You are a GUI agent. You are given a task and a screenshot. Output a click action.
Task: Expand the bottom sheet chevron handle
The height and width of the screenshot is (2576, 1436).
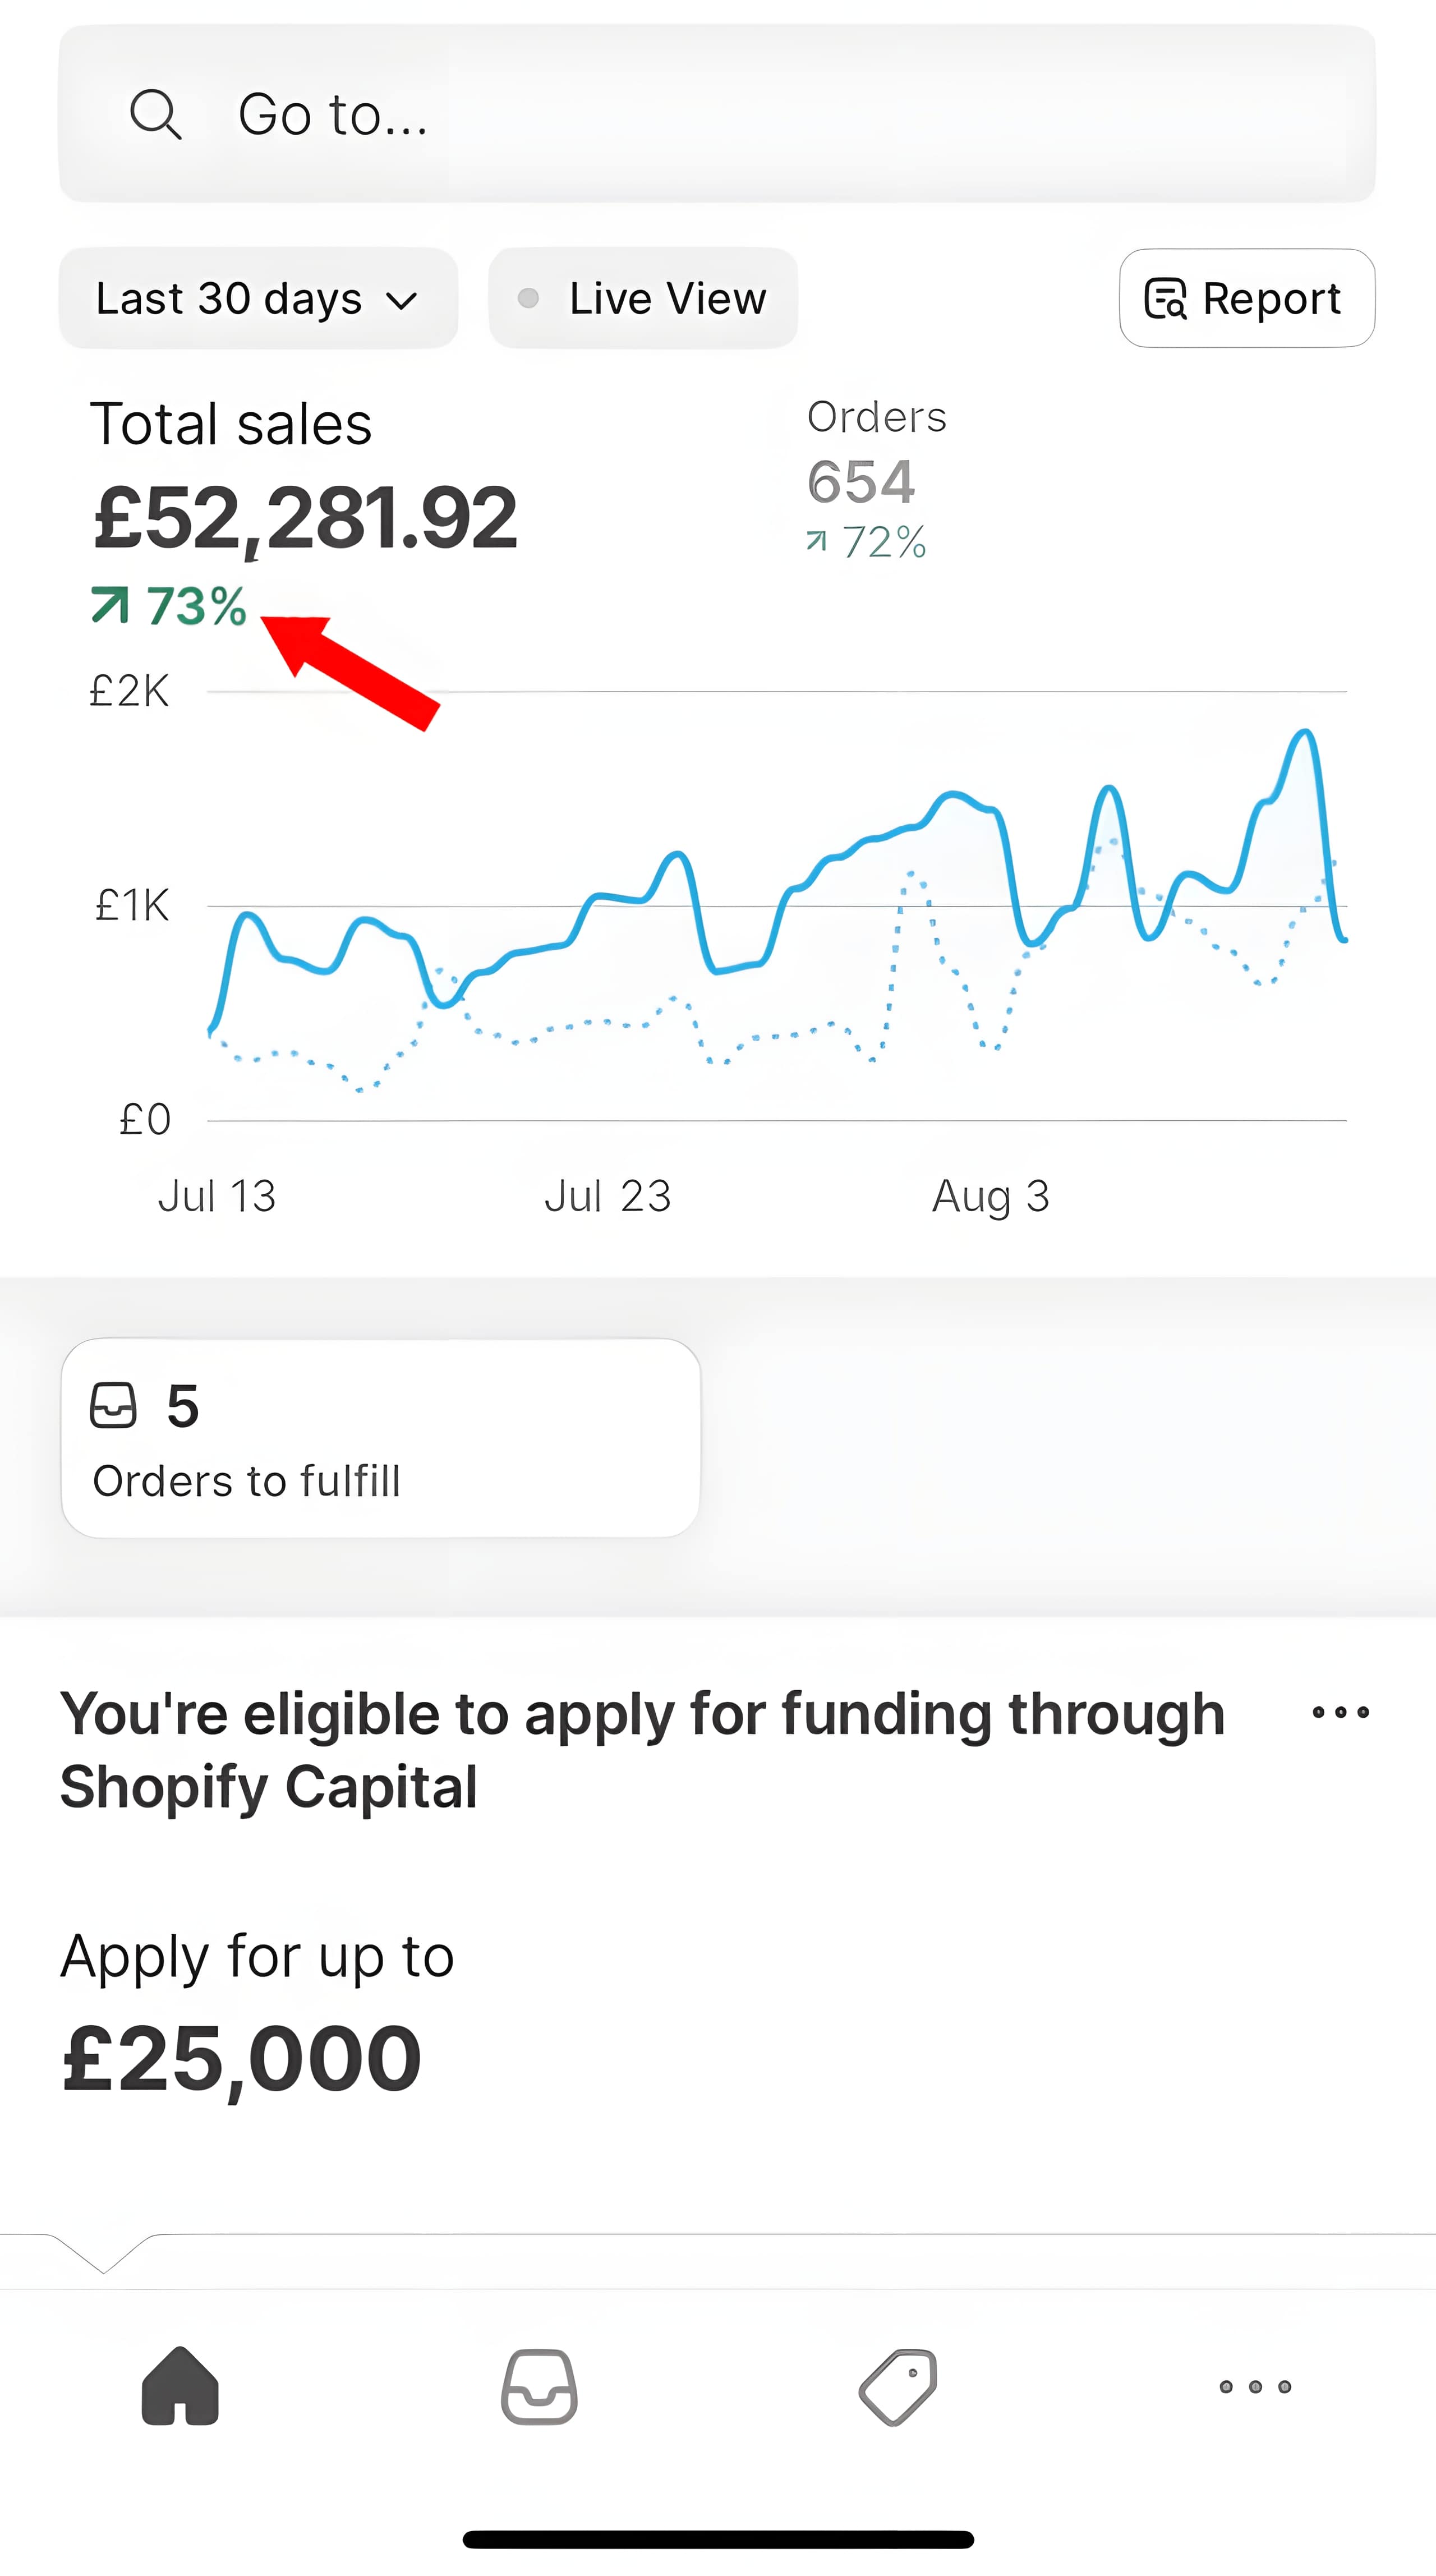pyautogui.click(x=103, y=2254)
